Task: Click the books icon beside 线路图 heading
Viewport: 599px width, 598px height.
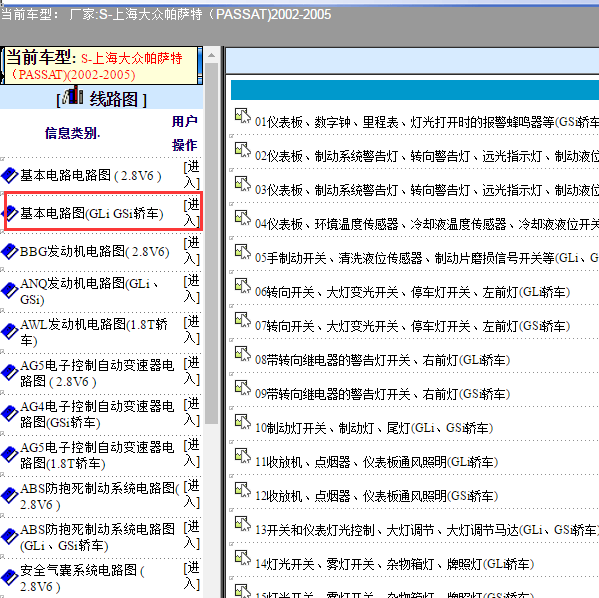Action: [x=73, y=95]
